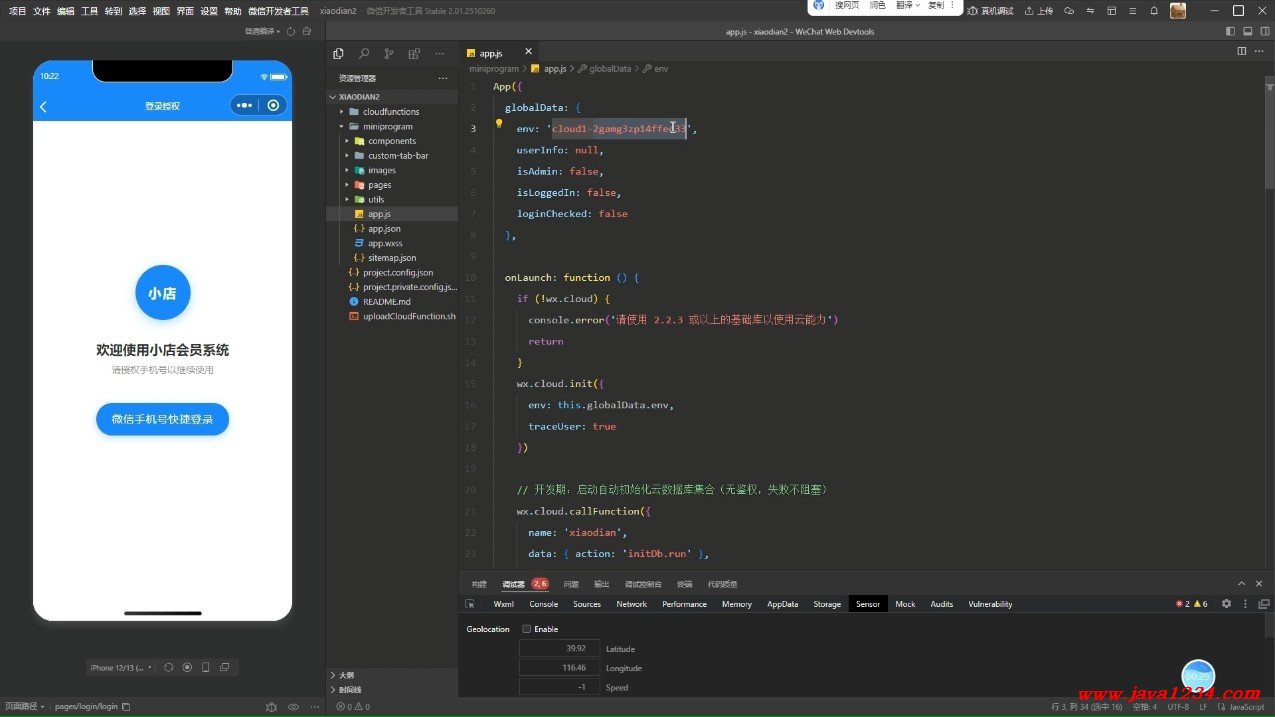Open the iPhone 12/13 device dropdown

pos(122,667)
